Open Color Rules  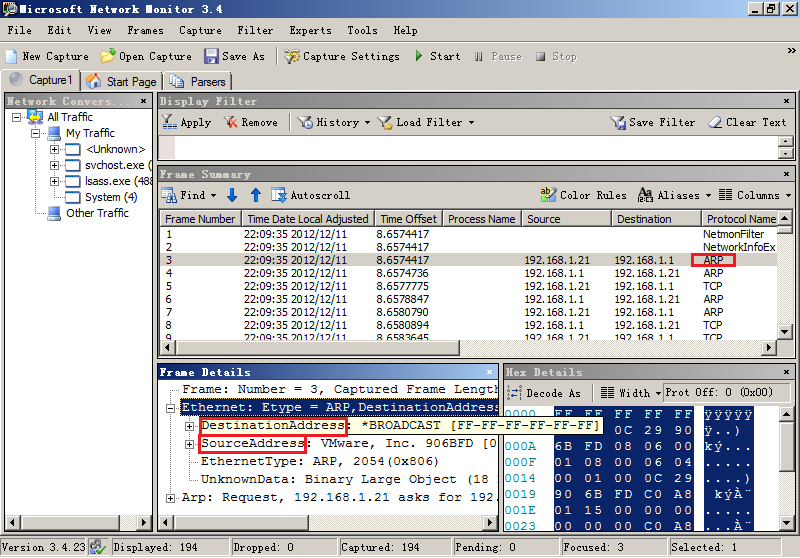click(584, 195)
